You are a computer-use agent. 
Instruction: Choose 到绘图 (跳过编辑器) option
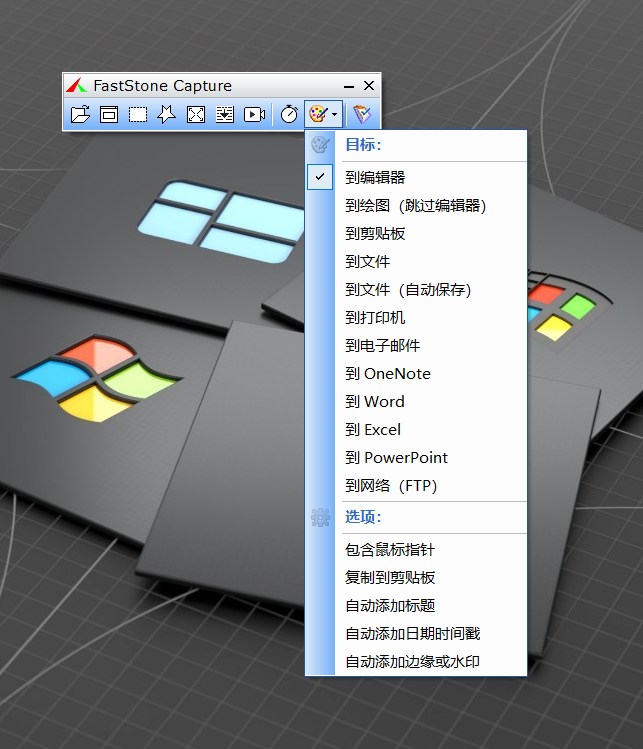pos(416,206)
